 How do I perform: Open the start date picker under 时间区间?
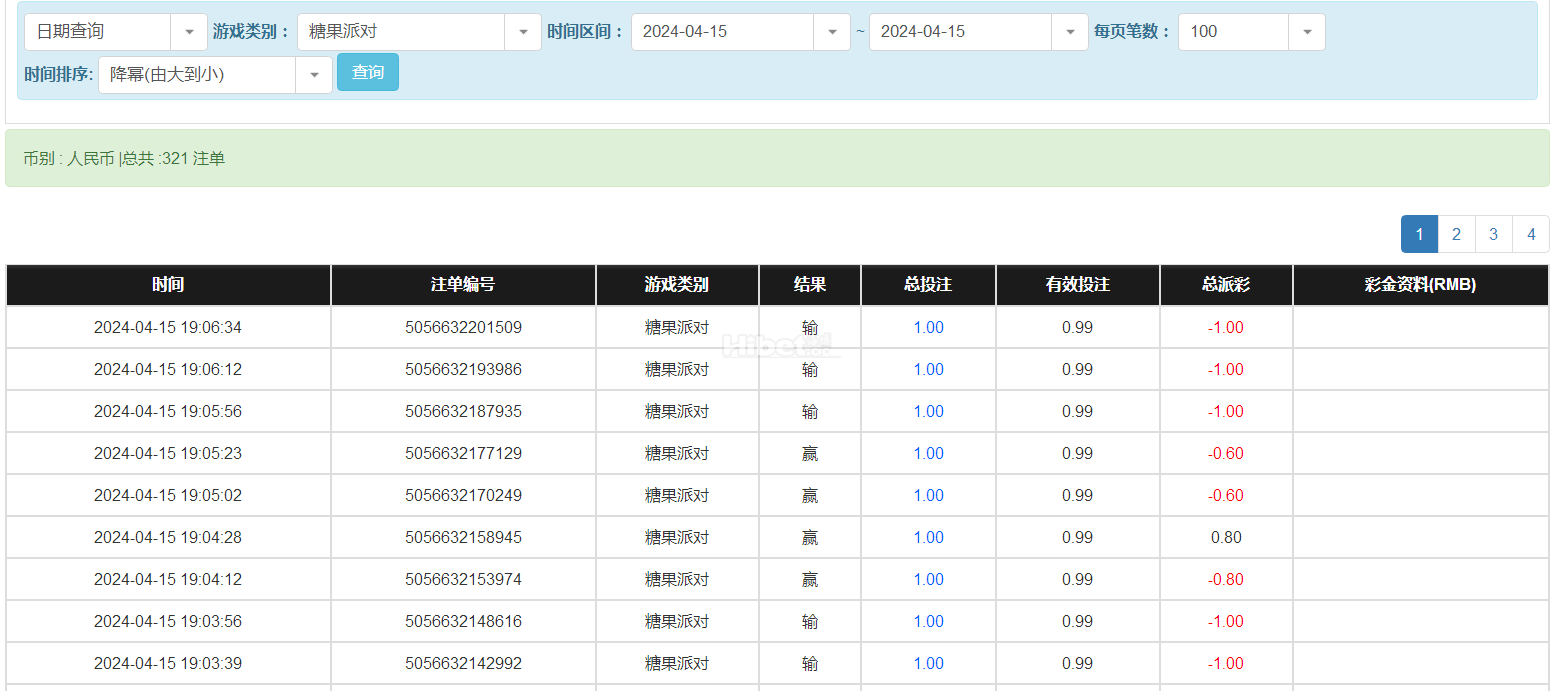741,32
